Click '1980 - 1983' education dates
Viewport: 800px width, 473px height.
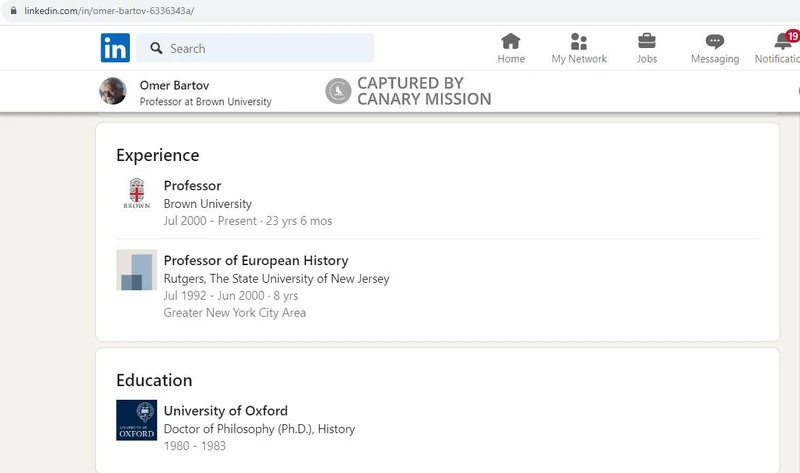(195, 446)
